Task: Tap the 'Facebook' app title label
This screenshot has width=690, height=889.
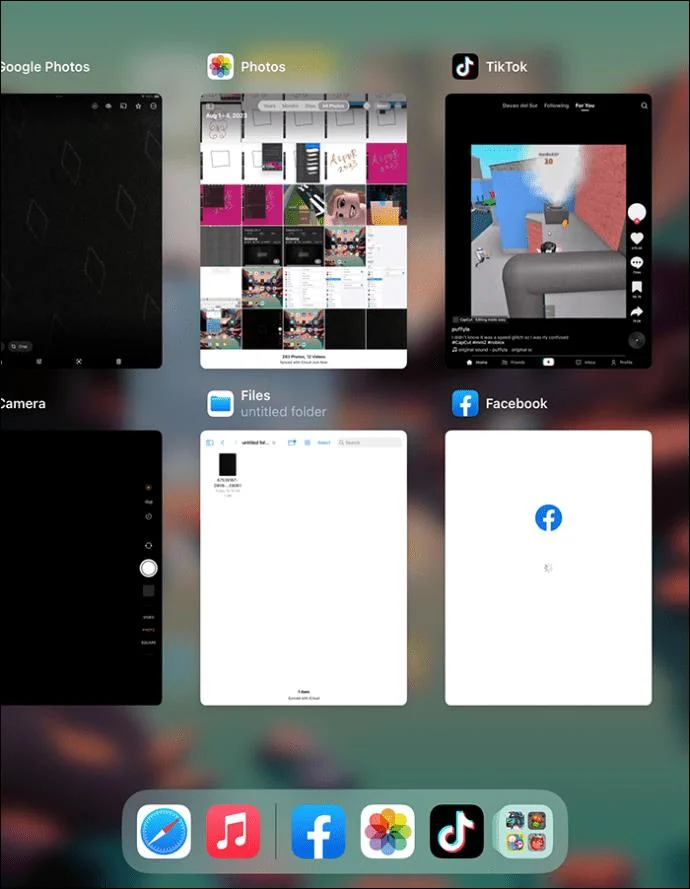Action: coord(517,404)
